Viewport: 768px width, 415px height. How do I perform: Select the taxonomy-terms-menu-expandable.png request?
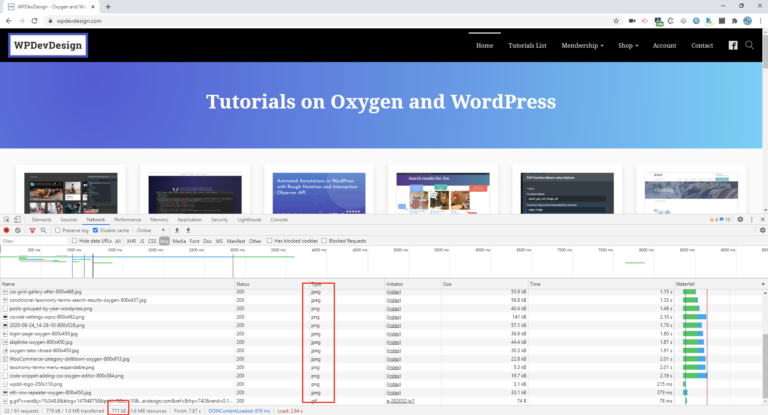pyautogui.click(x=52, y=367)
